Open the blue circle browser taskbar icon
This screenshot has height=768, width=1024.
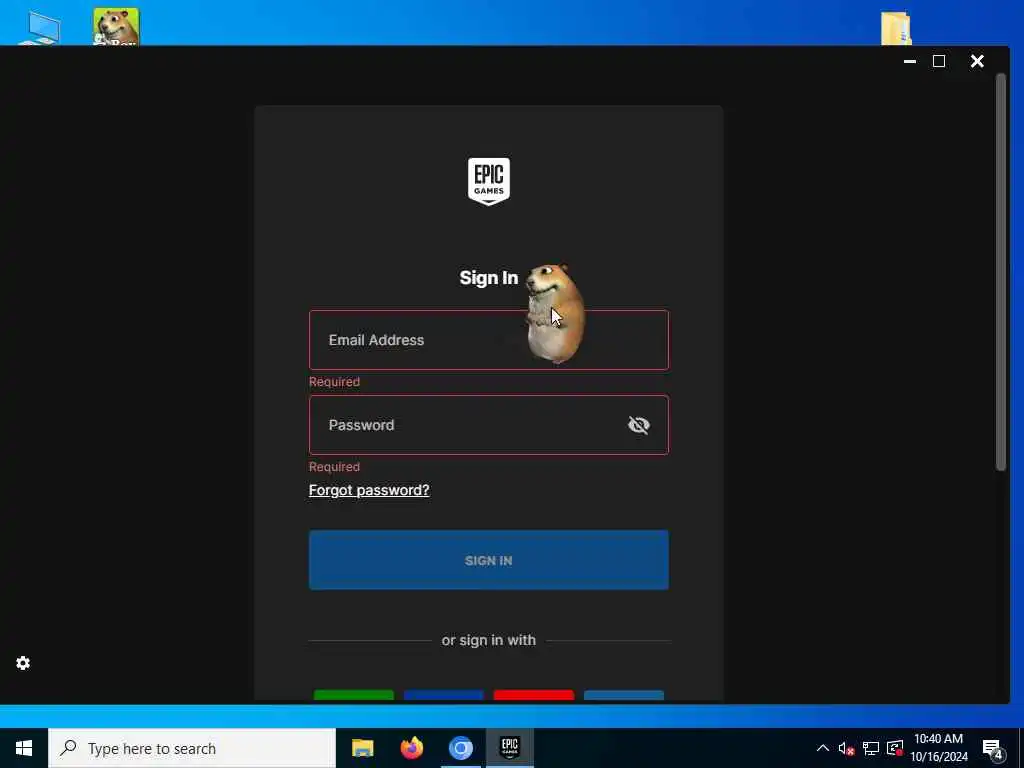pyautogui.click(x=460, y=748)
